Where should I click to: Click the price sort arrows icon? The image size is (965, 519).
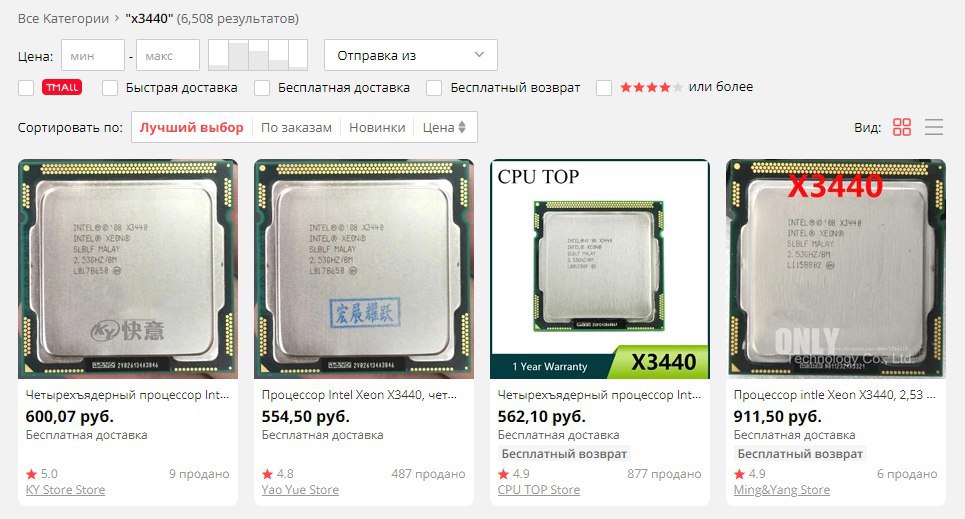(462, 127)
